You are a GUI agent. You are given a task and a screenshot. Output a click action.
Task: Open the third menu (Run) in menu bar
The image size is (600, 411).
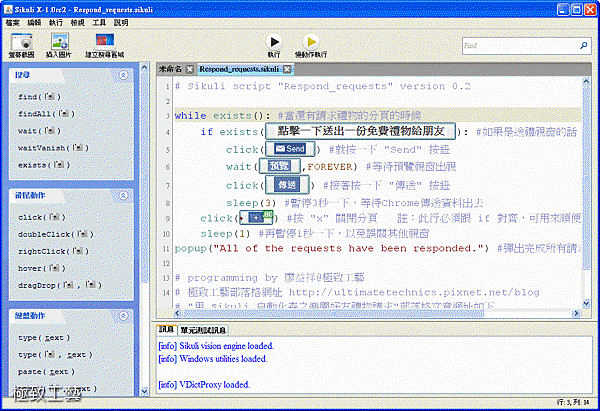click(x=56, y=23)
